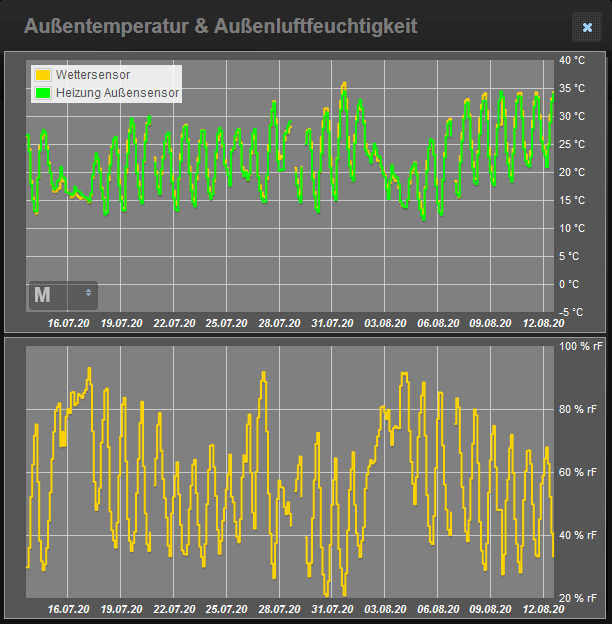Click the green Heizung Außensensor legend swatch
Viewport: 612px width, 624px height.
(x=43, y=93)
